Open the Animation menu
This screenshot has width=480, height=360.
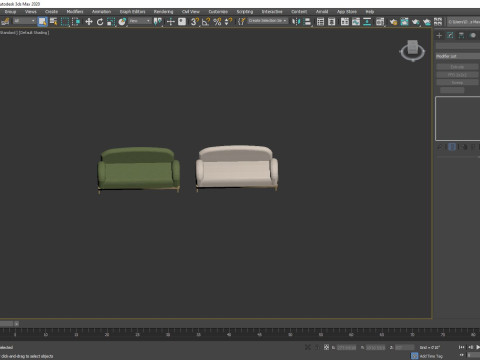pyautogui.click(x=101, y=12)
